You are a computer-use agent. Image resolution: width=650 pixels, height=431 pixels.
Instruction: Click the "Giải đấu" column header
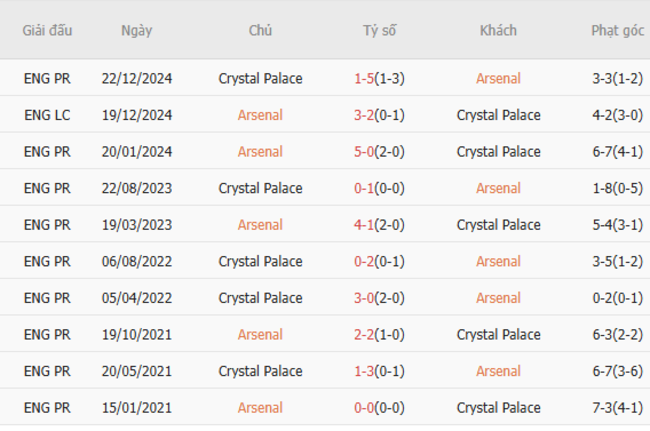[47, 30]
